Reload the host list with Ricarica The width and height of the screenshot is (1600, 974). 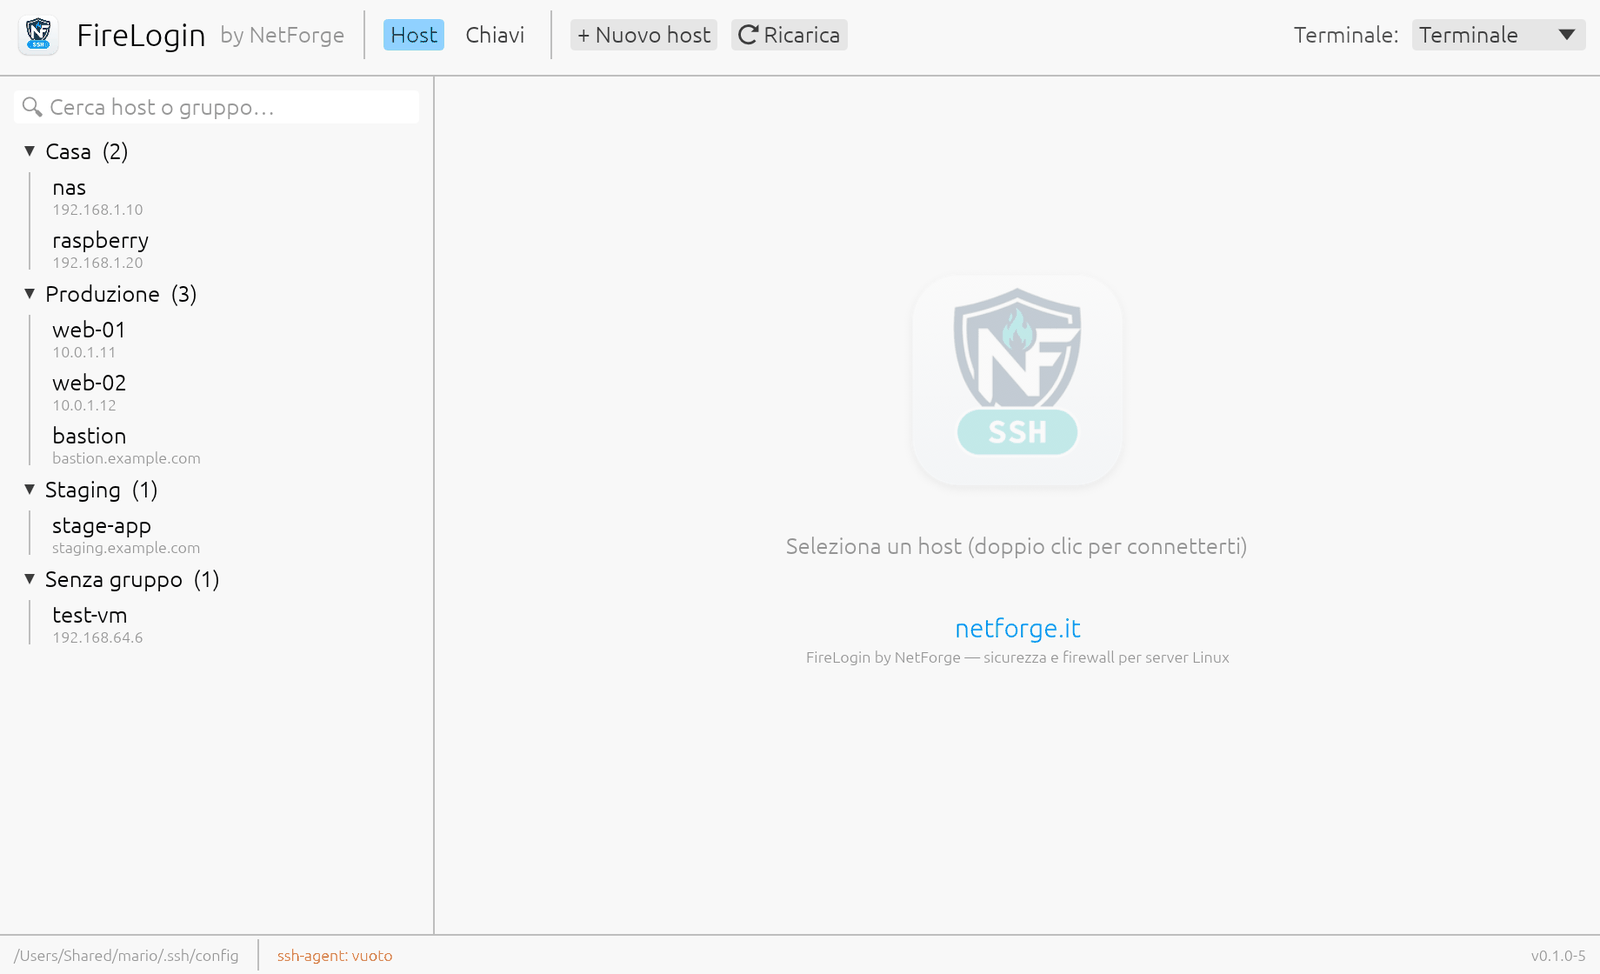coord(789,35)
